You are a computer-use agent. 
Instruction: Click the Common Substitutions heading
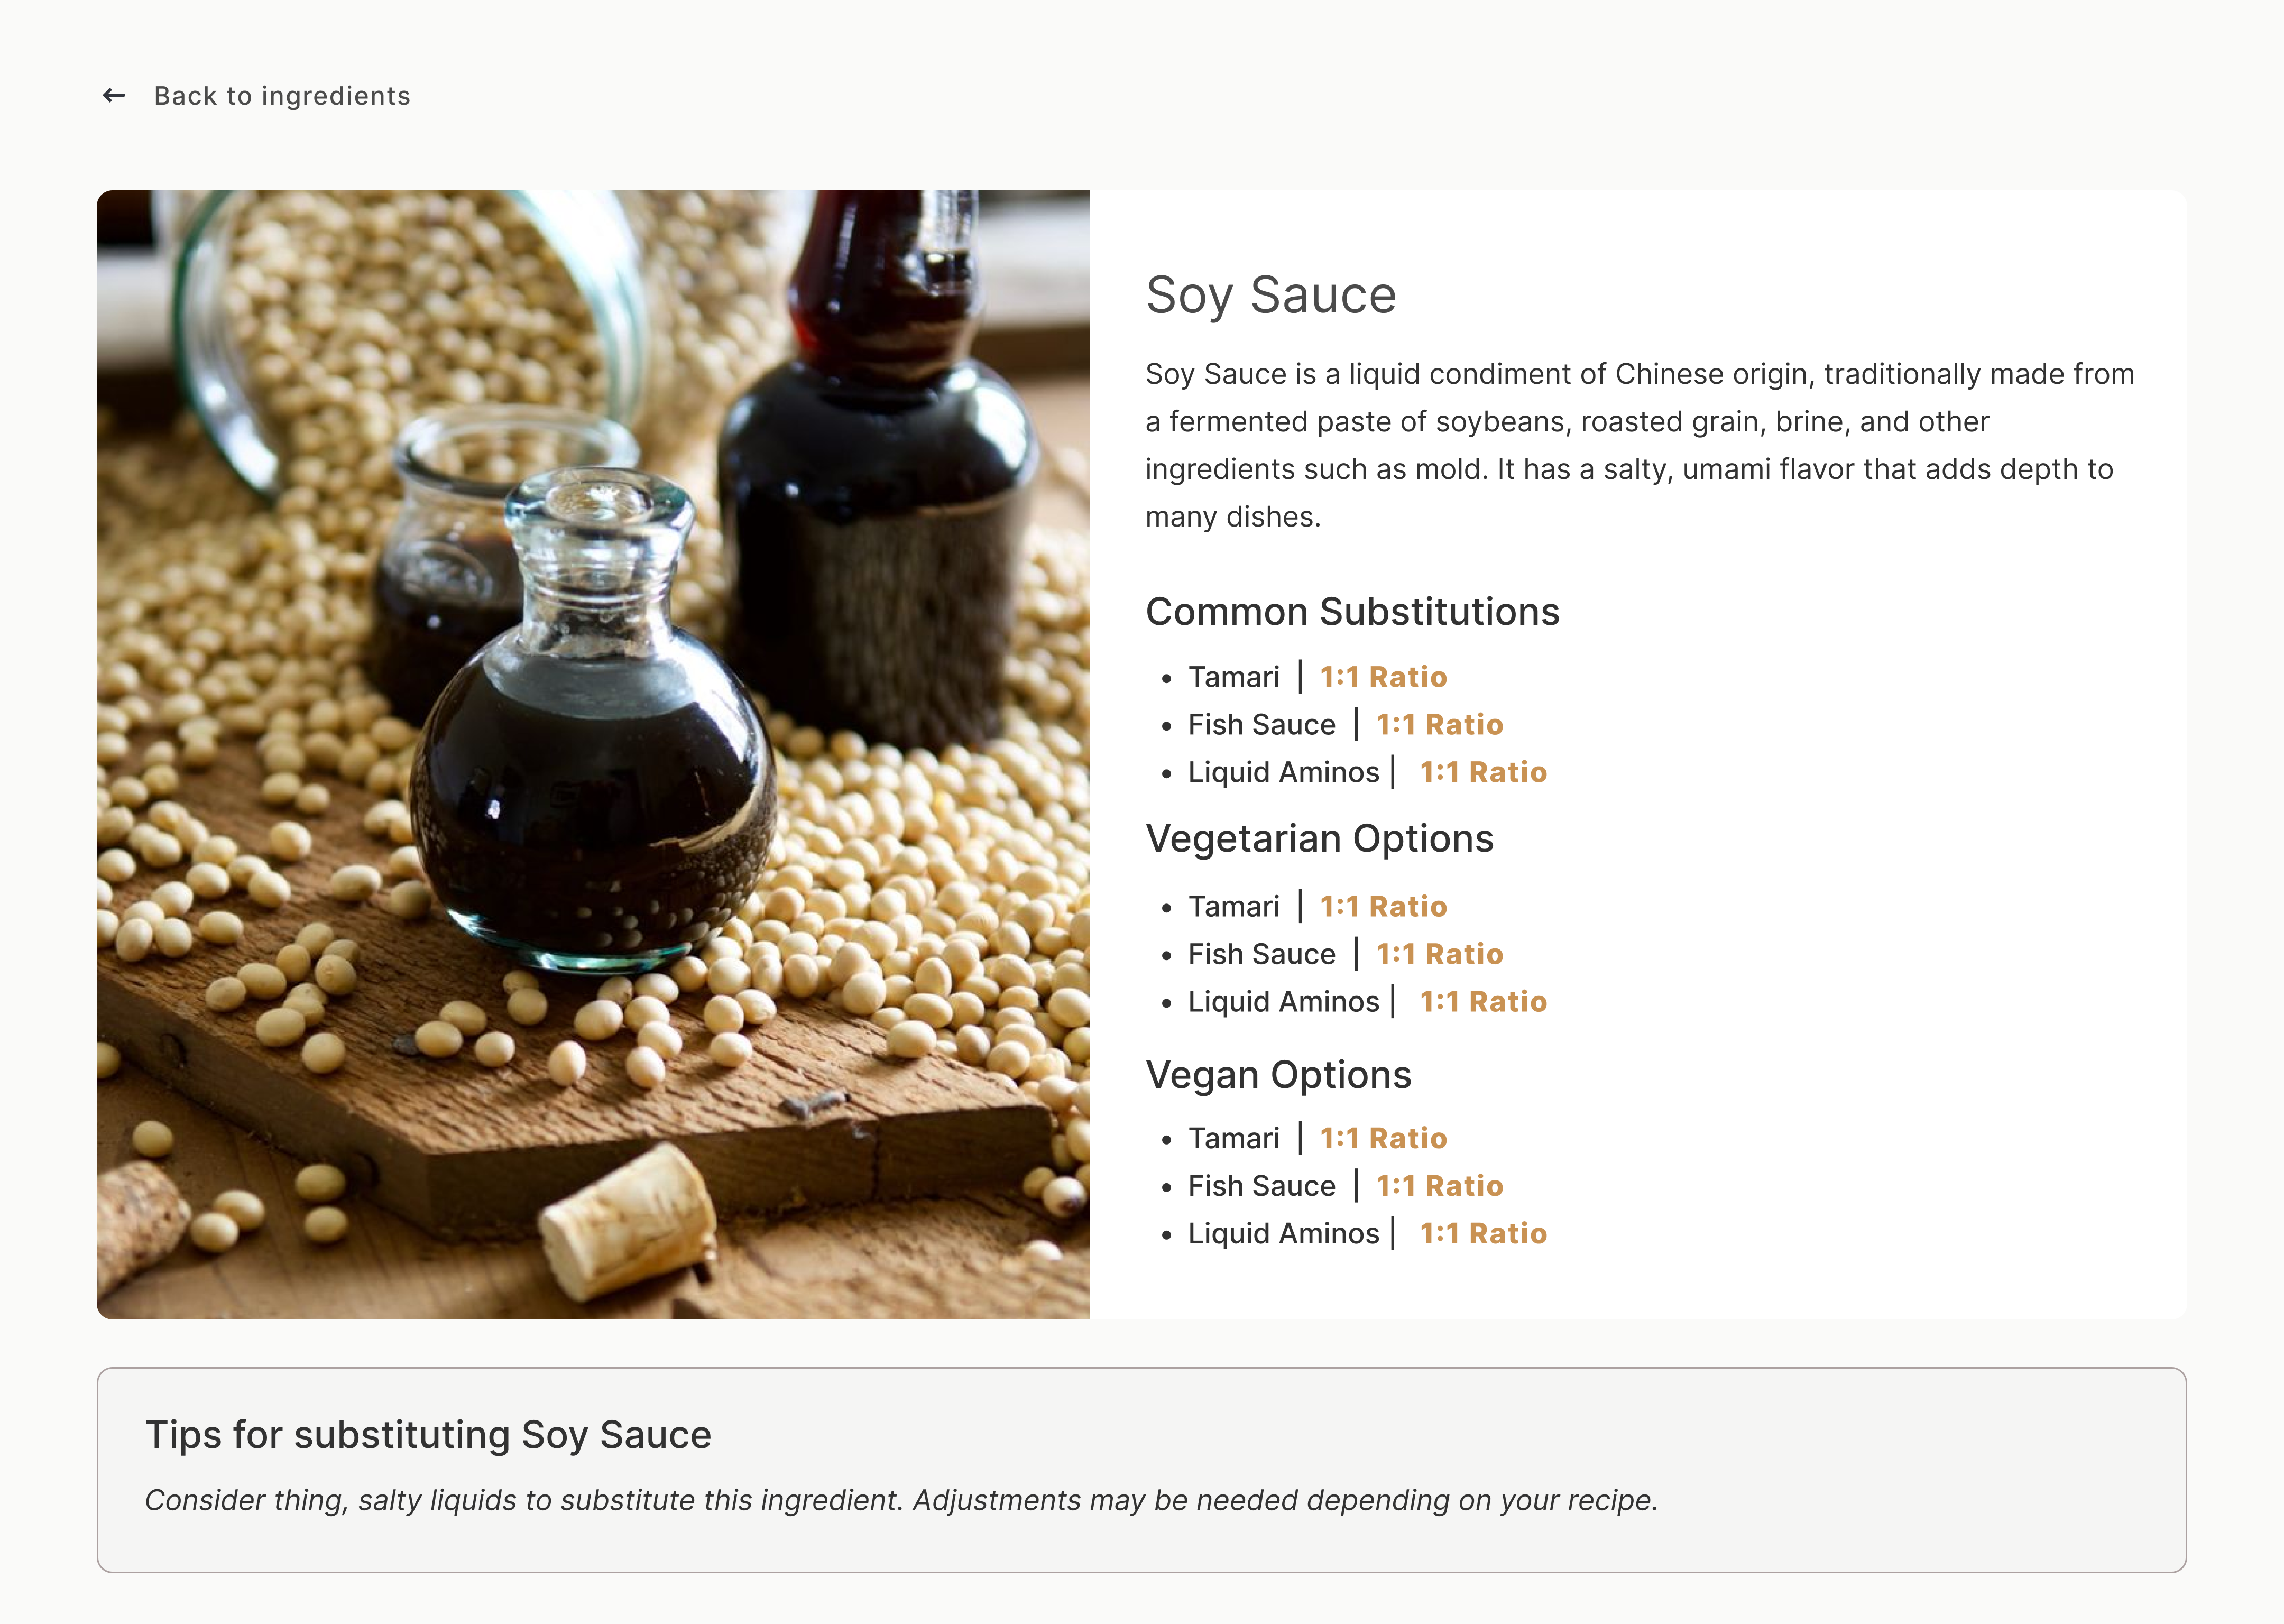coord(1352,611)
